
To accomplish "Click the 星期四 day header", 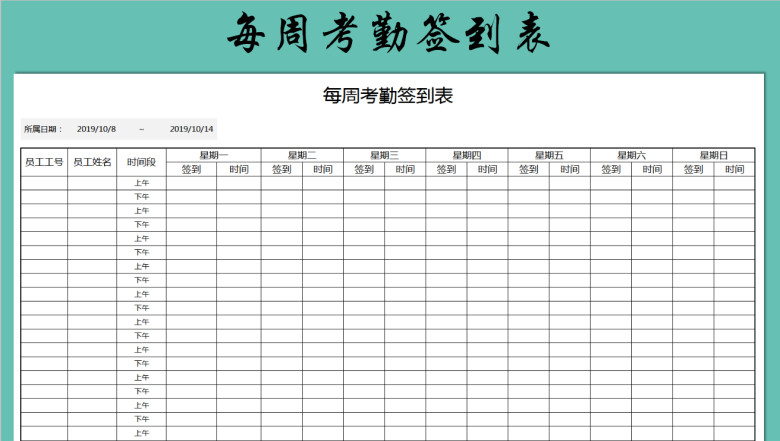I will 467,155.
